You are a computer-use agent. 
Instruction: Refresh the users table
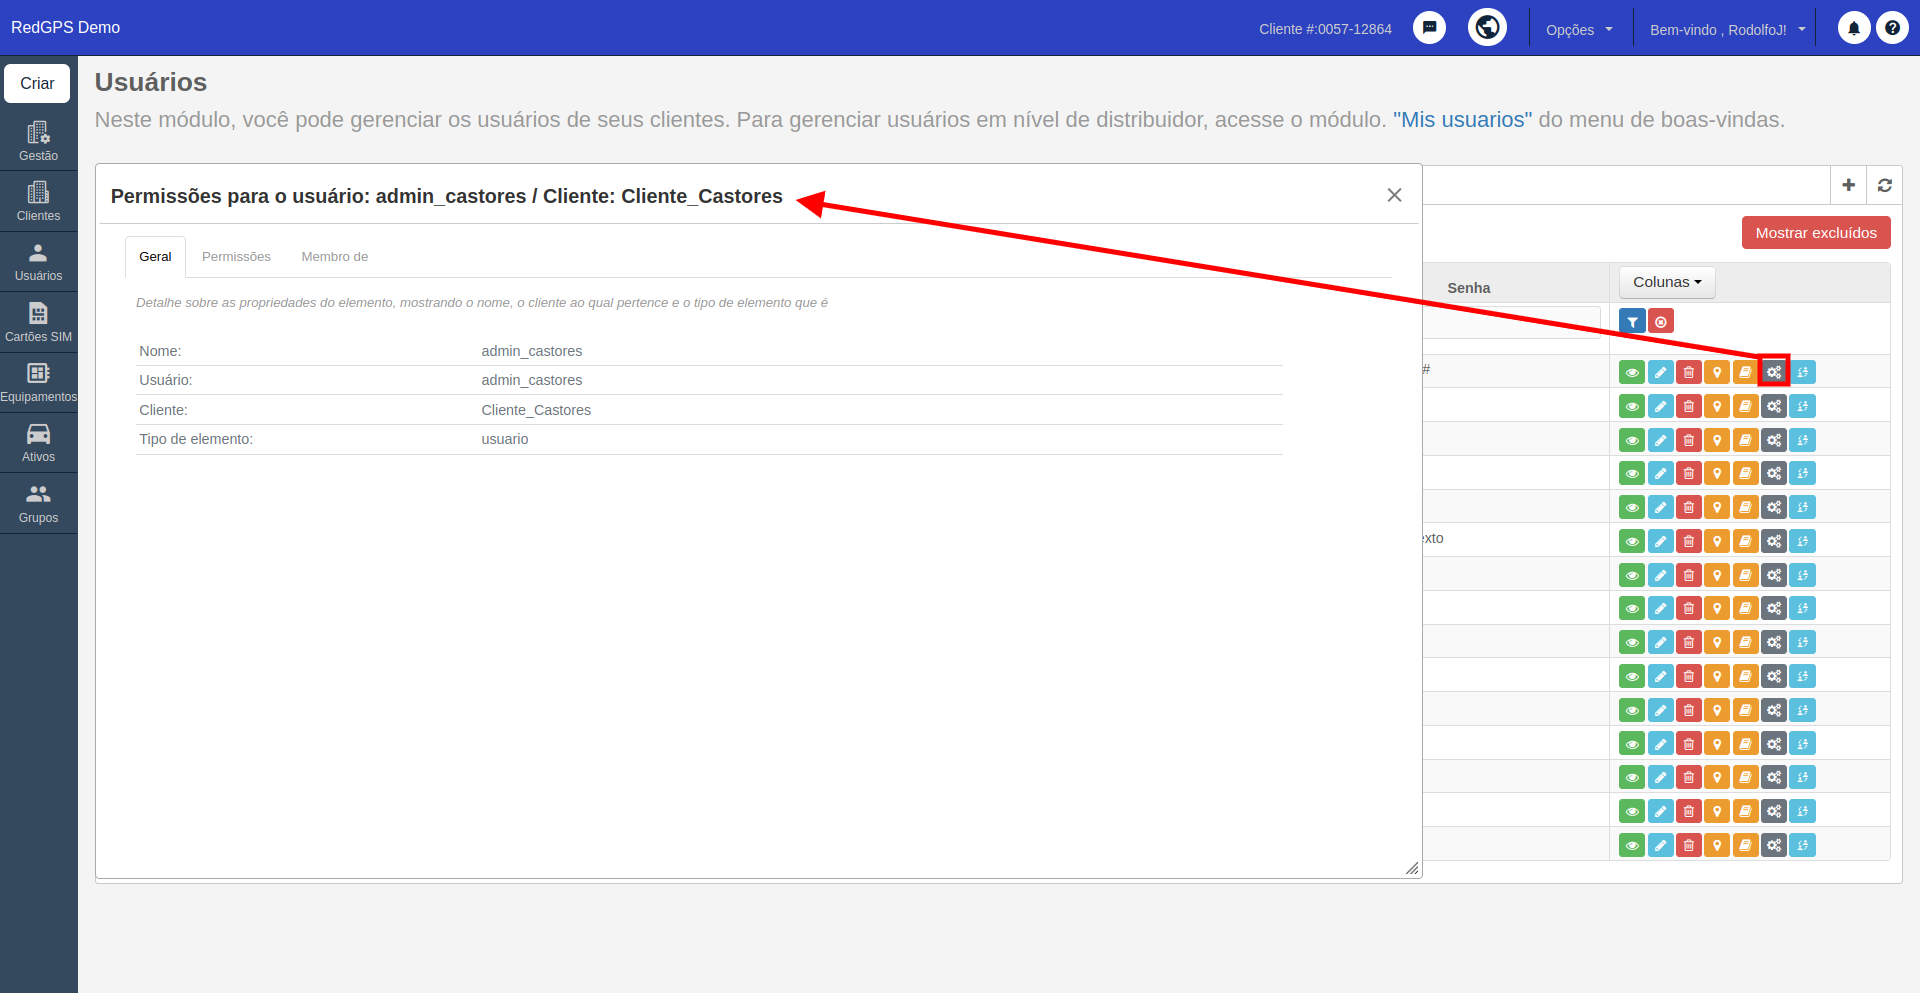1884,185
